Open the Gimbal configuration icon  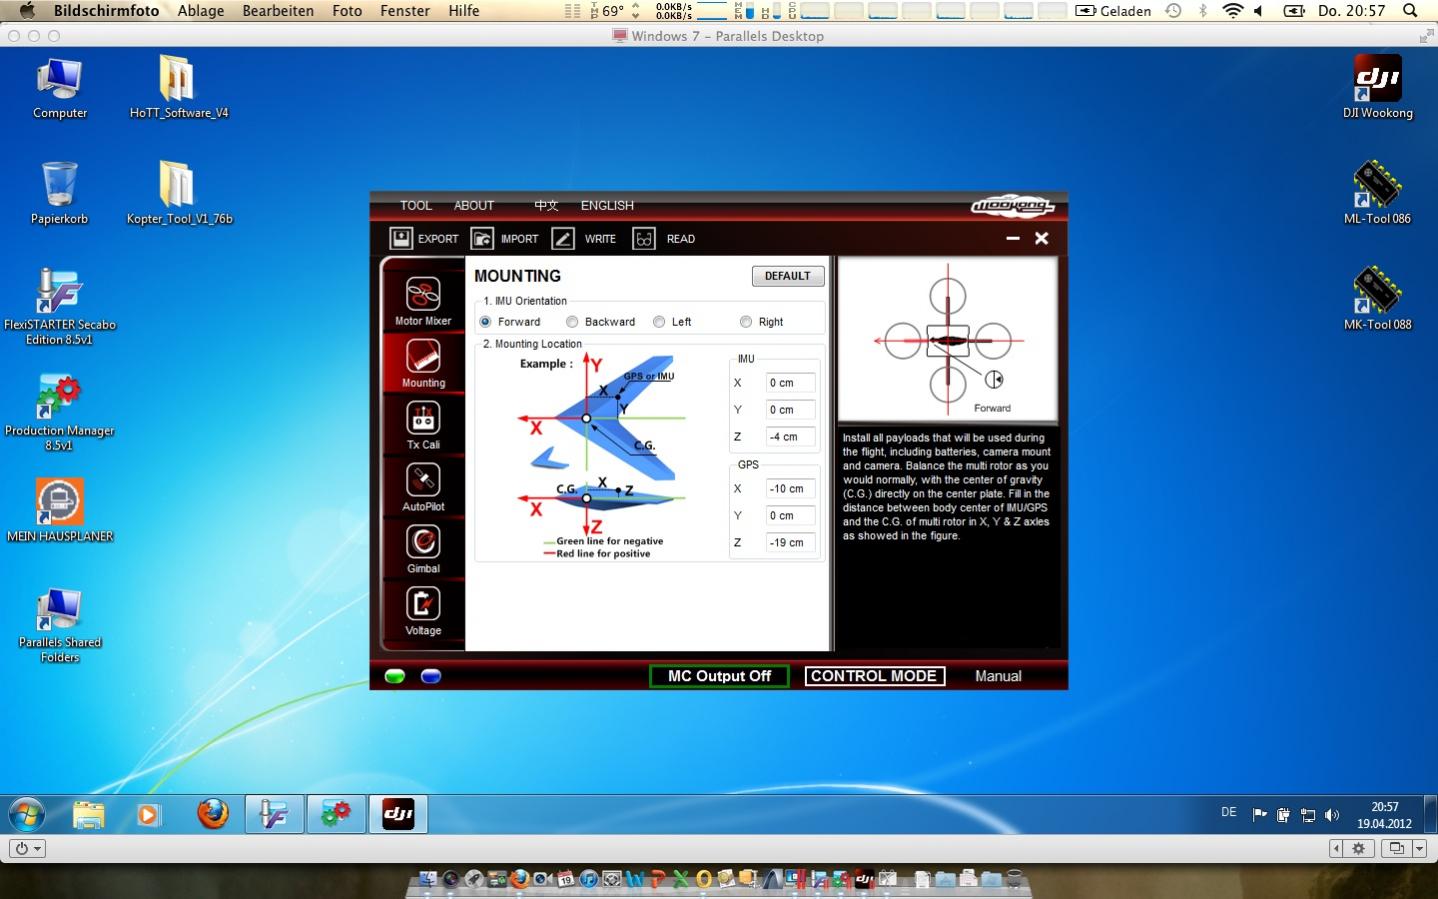(423, 544)
